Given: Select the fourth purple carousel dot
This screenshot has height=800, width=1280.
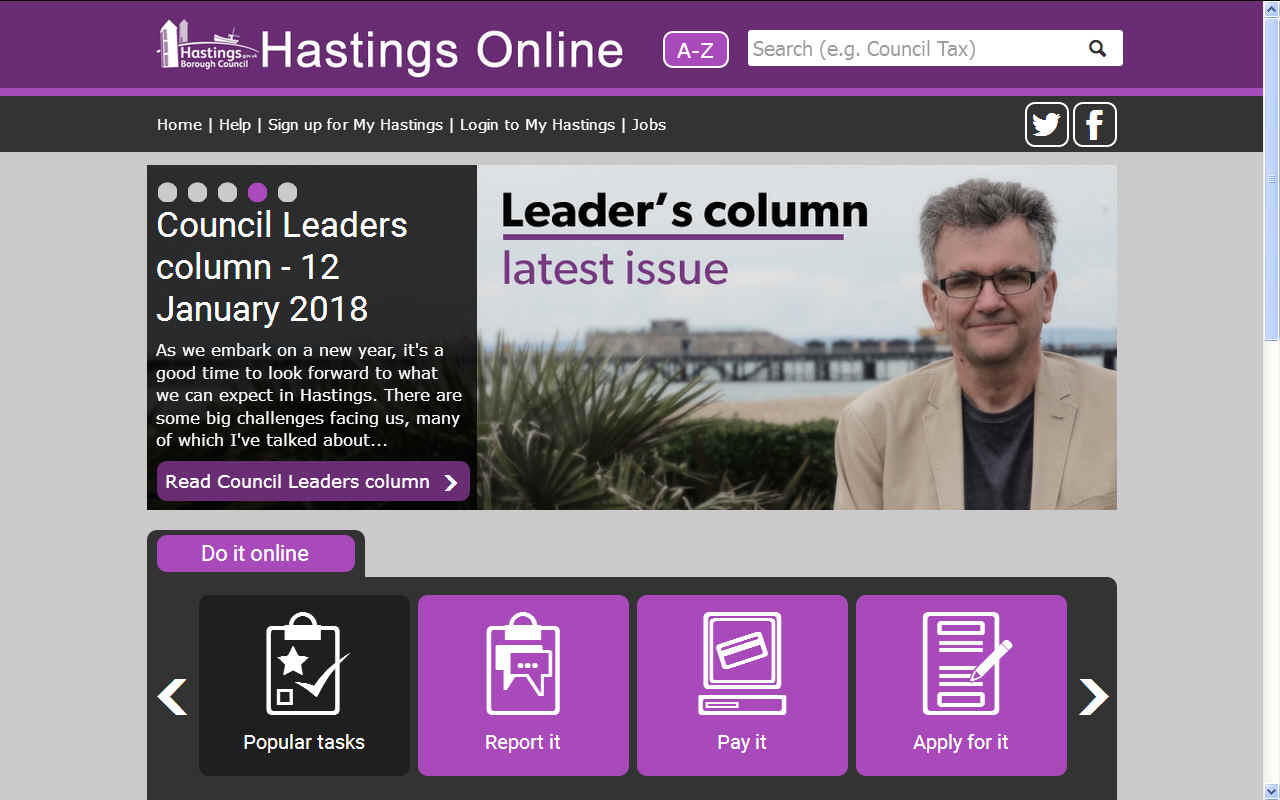Looking at the screenshot, I should pos(258,192).
